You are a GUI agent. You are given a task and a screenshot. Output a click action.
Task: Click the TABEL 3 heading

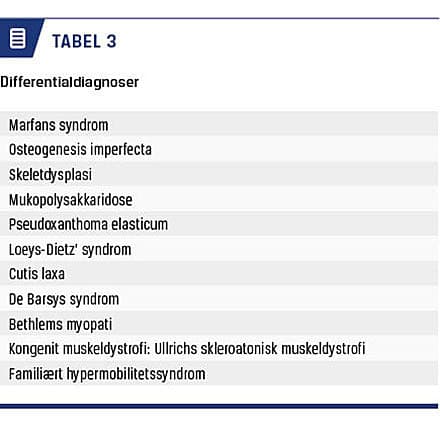coord(84,42)
